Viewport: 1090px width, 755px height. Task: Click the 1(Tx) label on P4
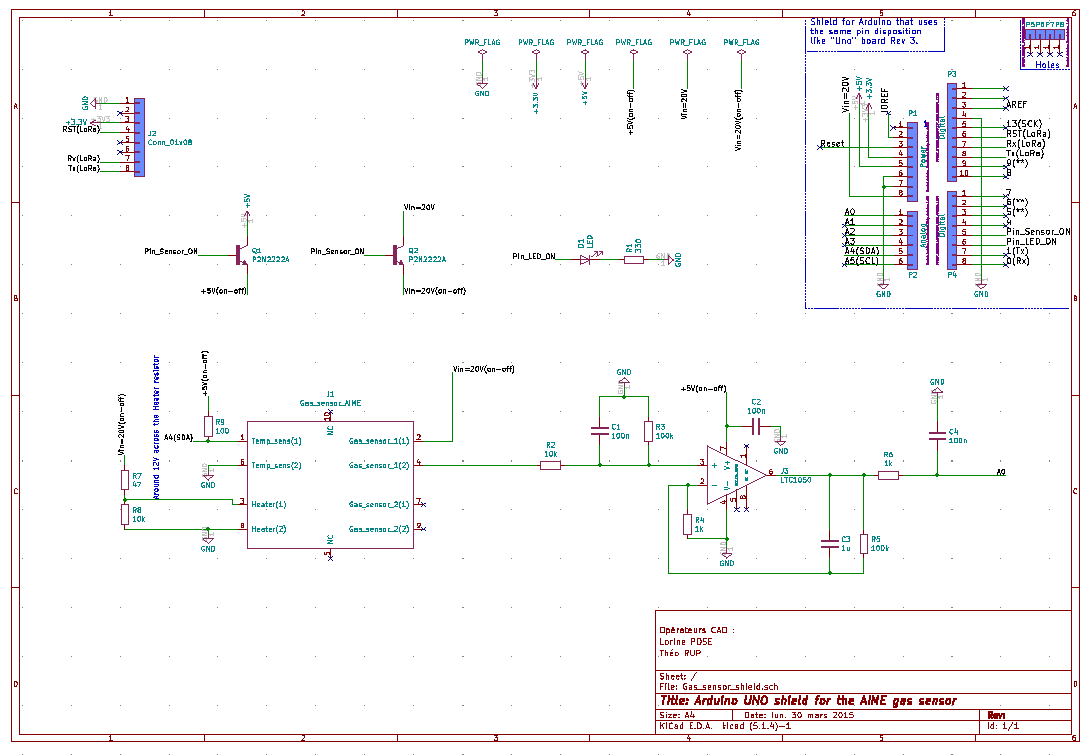click(1017, 251)
